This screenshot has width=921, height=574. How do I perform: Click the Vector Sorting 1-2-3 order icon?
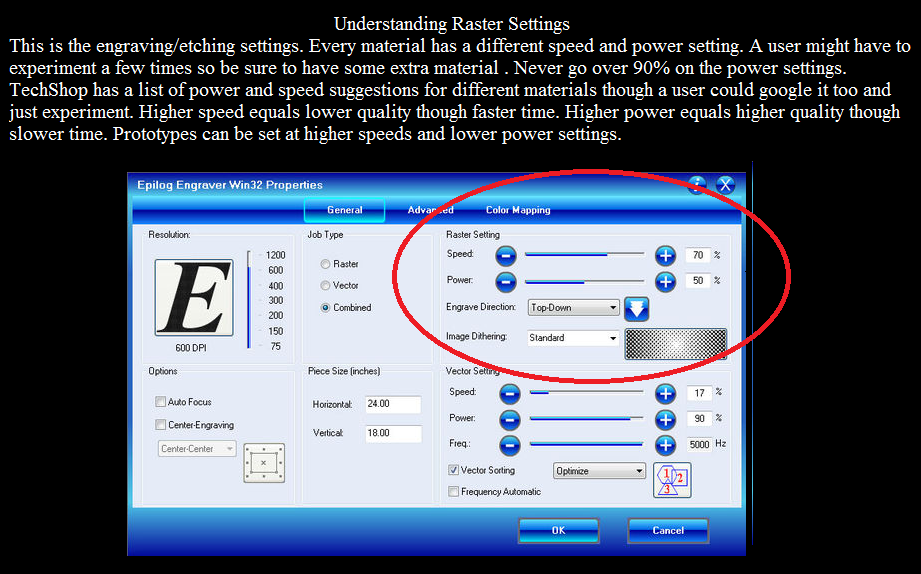672,481
